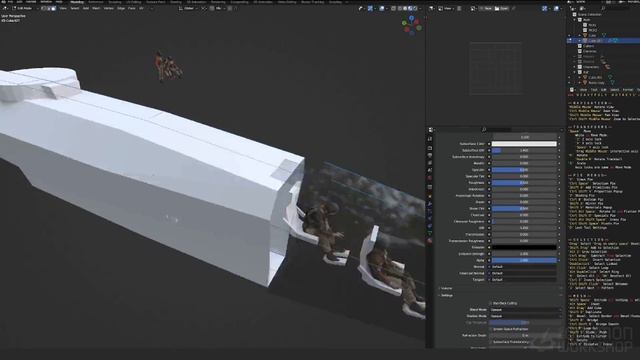Open the View menu in the image editor
The height and width of the screenshot is (360, 640).
tap(448, 8)
